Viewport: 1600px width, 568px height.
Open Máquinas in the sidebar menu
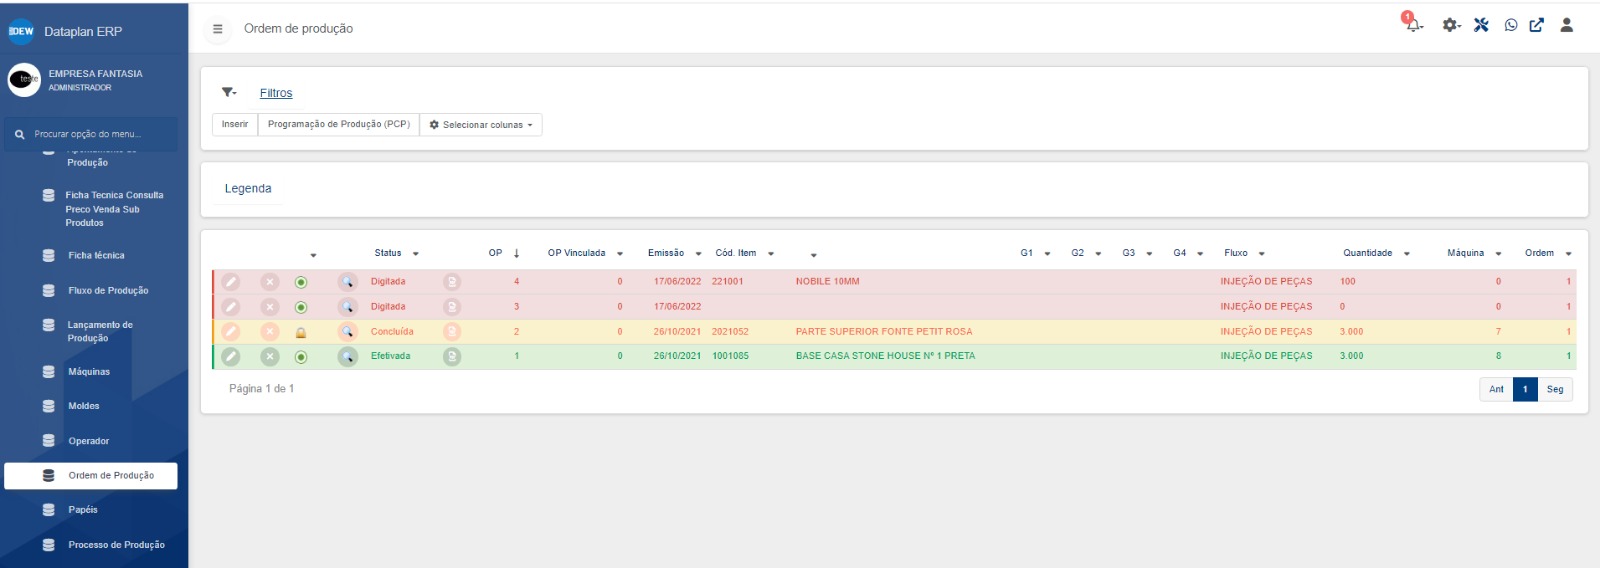pos(89,372)
